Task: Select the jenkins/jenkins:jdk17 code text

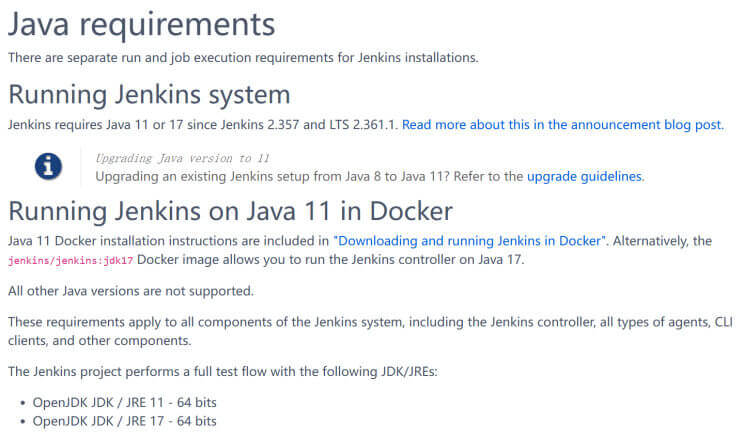Action: point(71,260)
